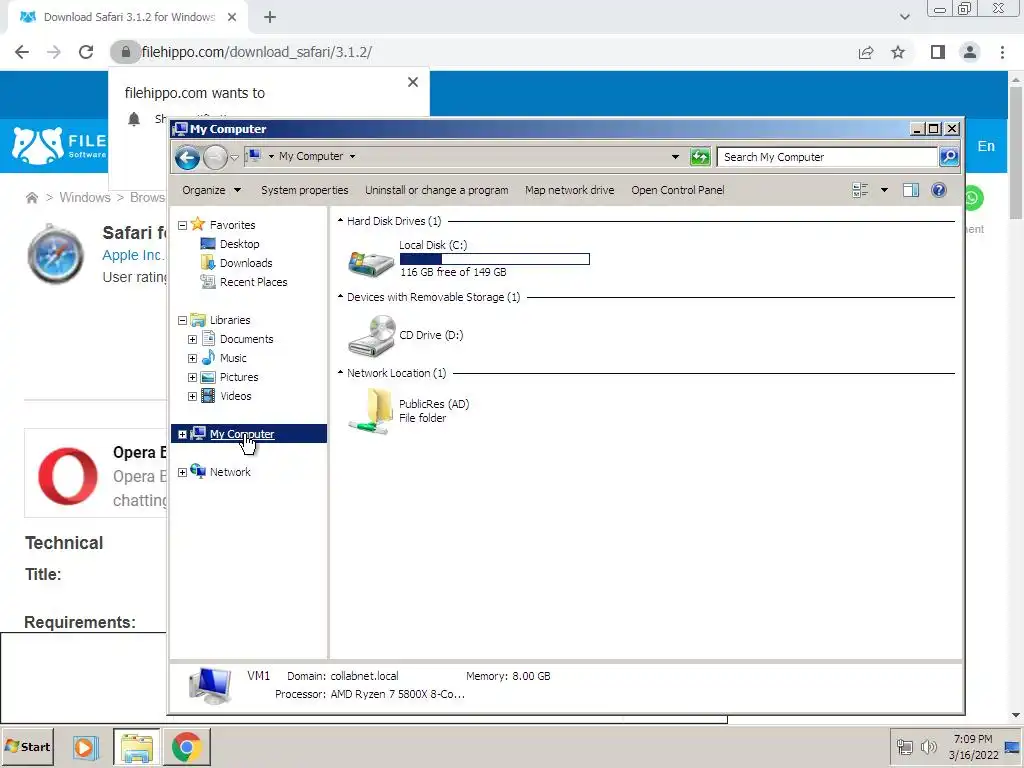Open the address bar history dropdown arrow
This screenshot has width=1024, height=768.
click(x=675, y=157)
